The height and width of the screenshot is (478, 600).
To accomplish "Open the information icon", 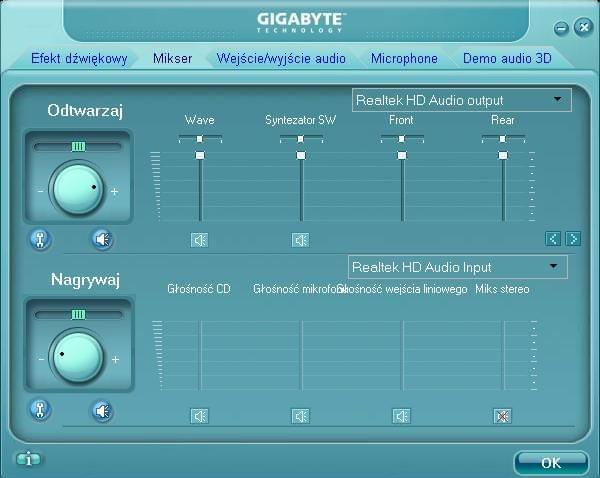I will tap(28, 459).
